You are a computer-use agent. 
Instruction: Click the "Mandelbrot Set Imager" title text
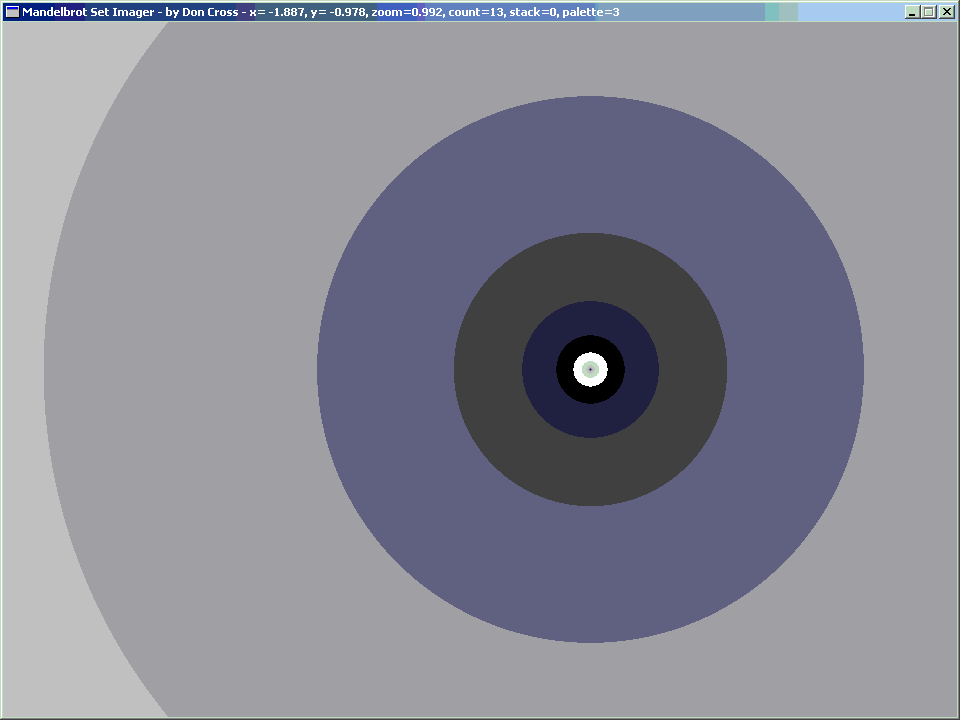[88, 12]
